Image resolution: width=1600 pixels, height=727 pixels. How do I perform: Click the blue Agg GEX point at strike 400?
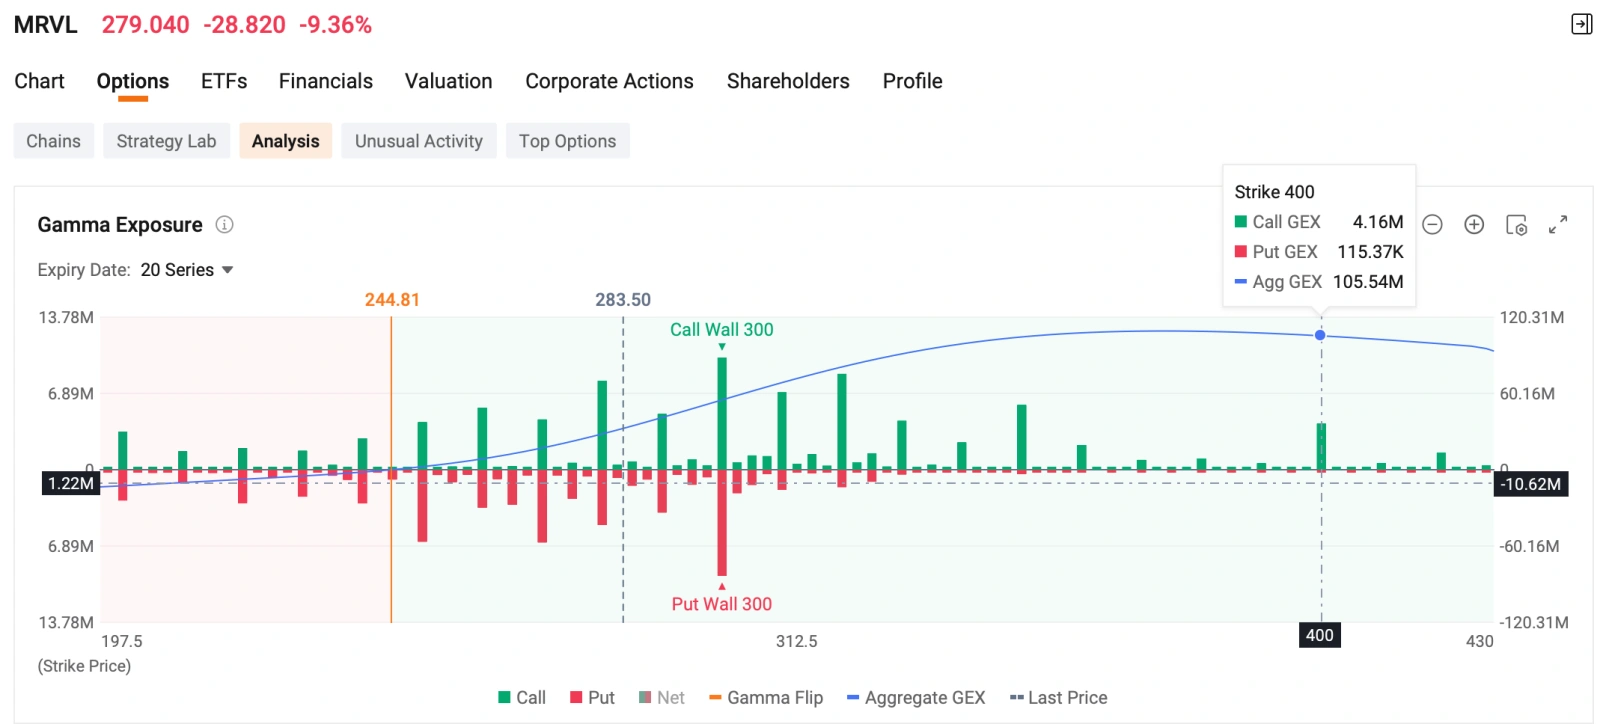click(1320, 335)
